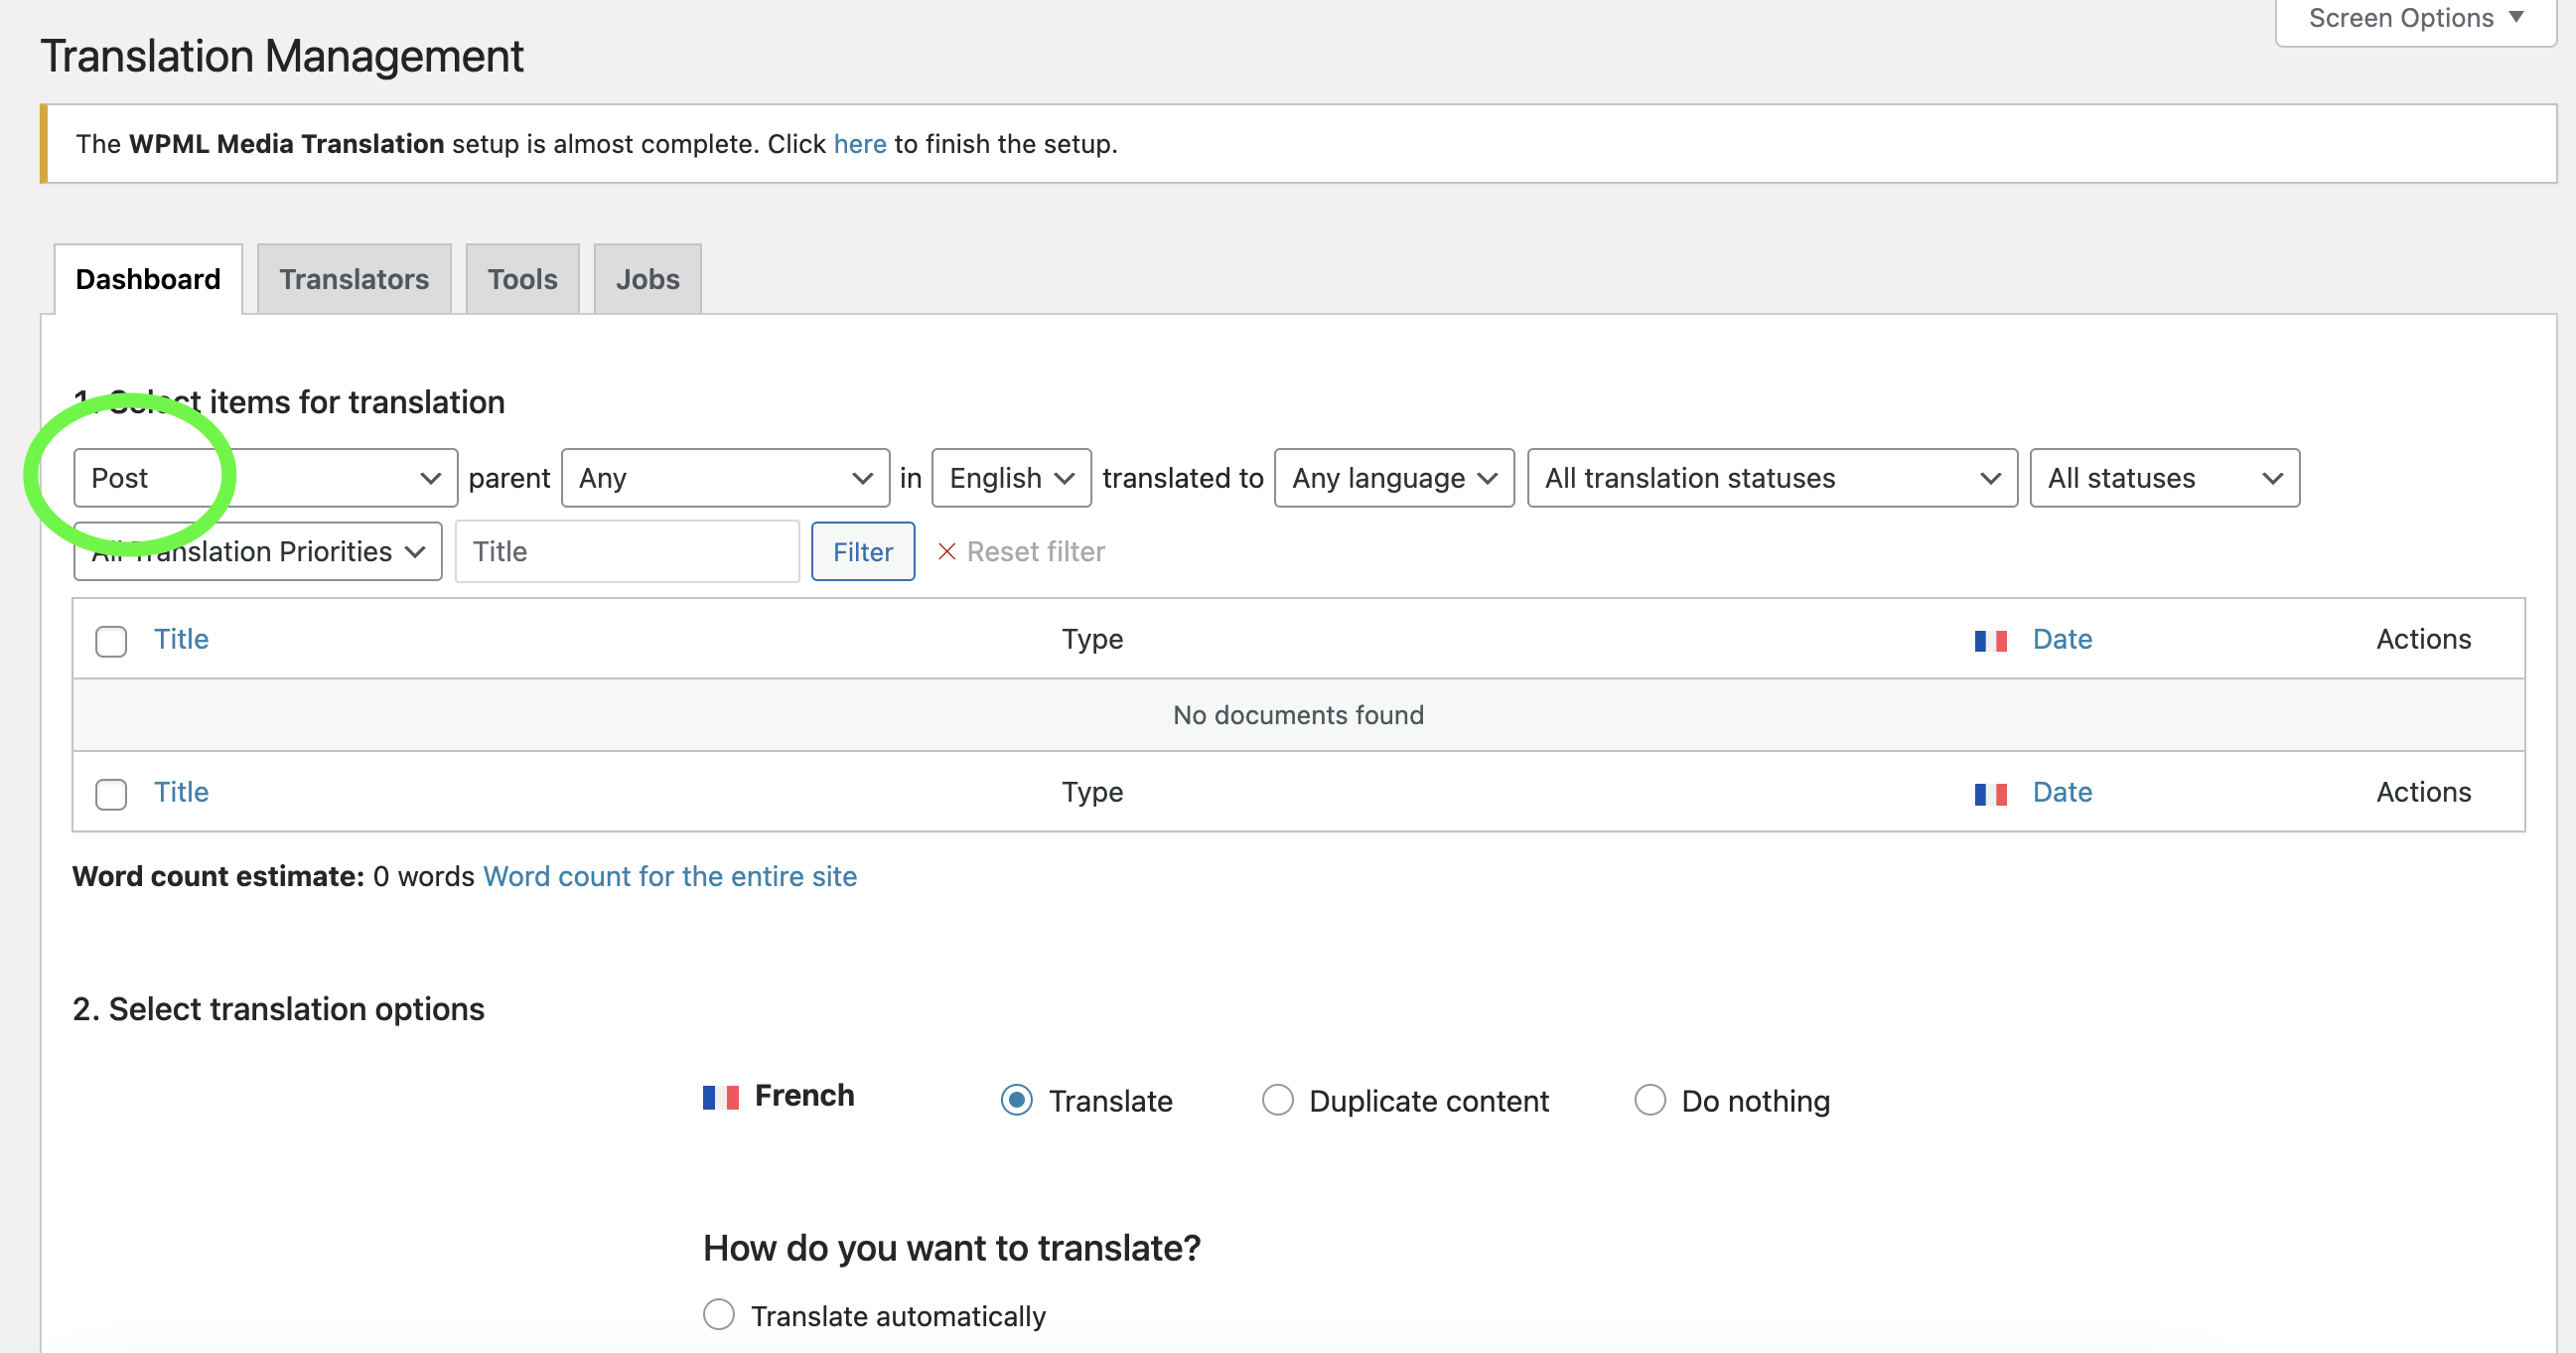The width and height of the screenshot is (2576, 1353).
Task: Open Word count for the entire site link
Action: [669, 876]
